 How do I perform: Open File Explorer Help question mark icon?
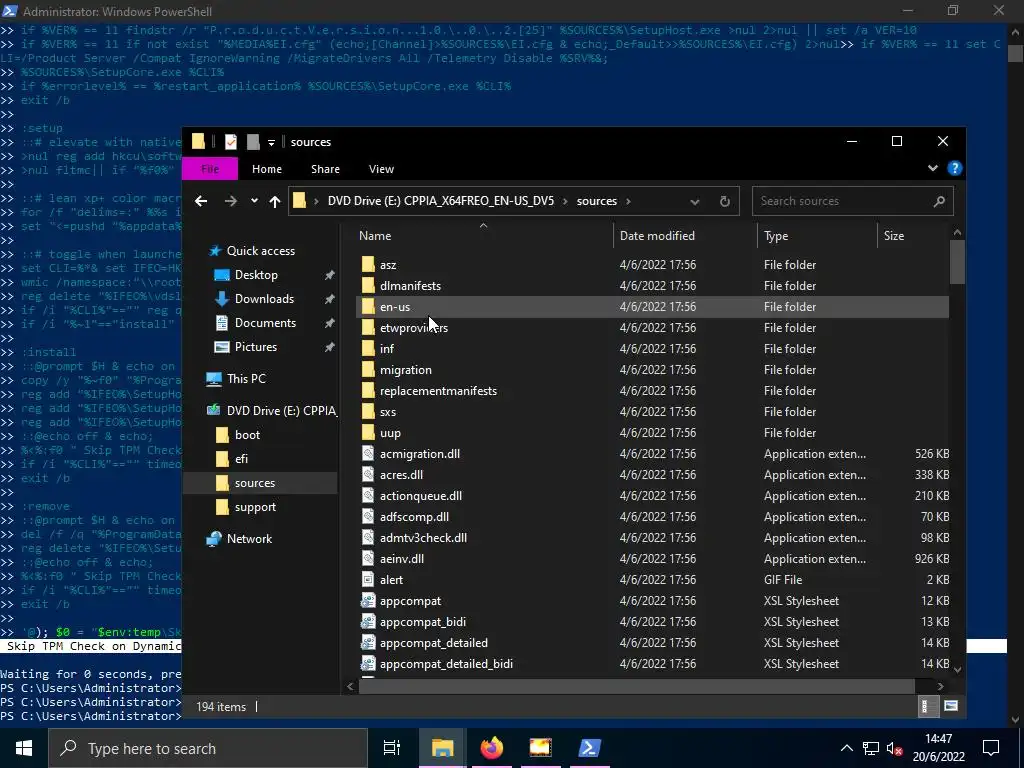[x=955, y=168]
